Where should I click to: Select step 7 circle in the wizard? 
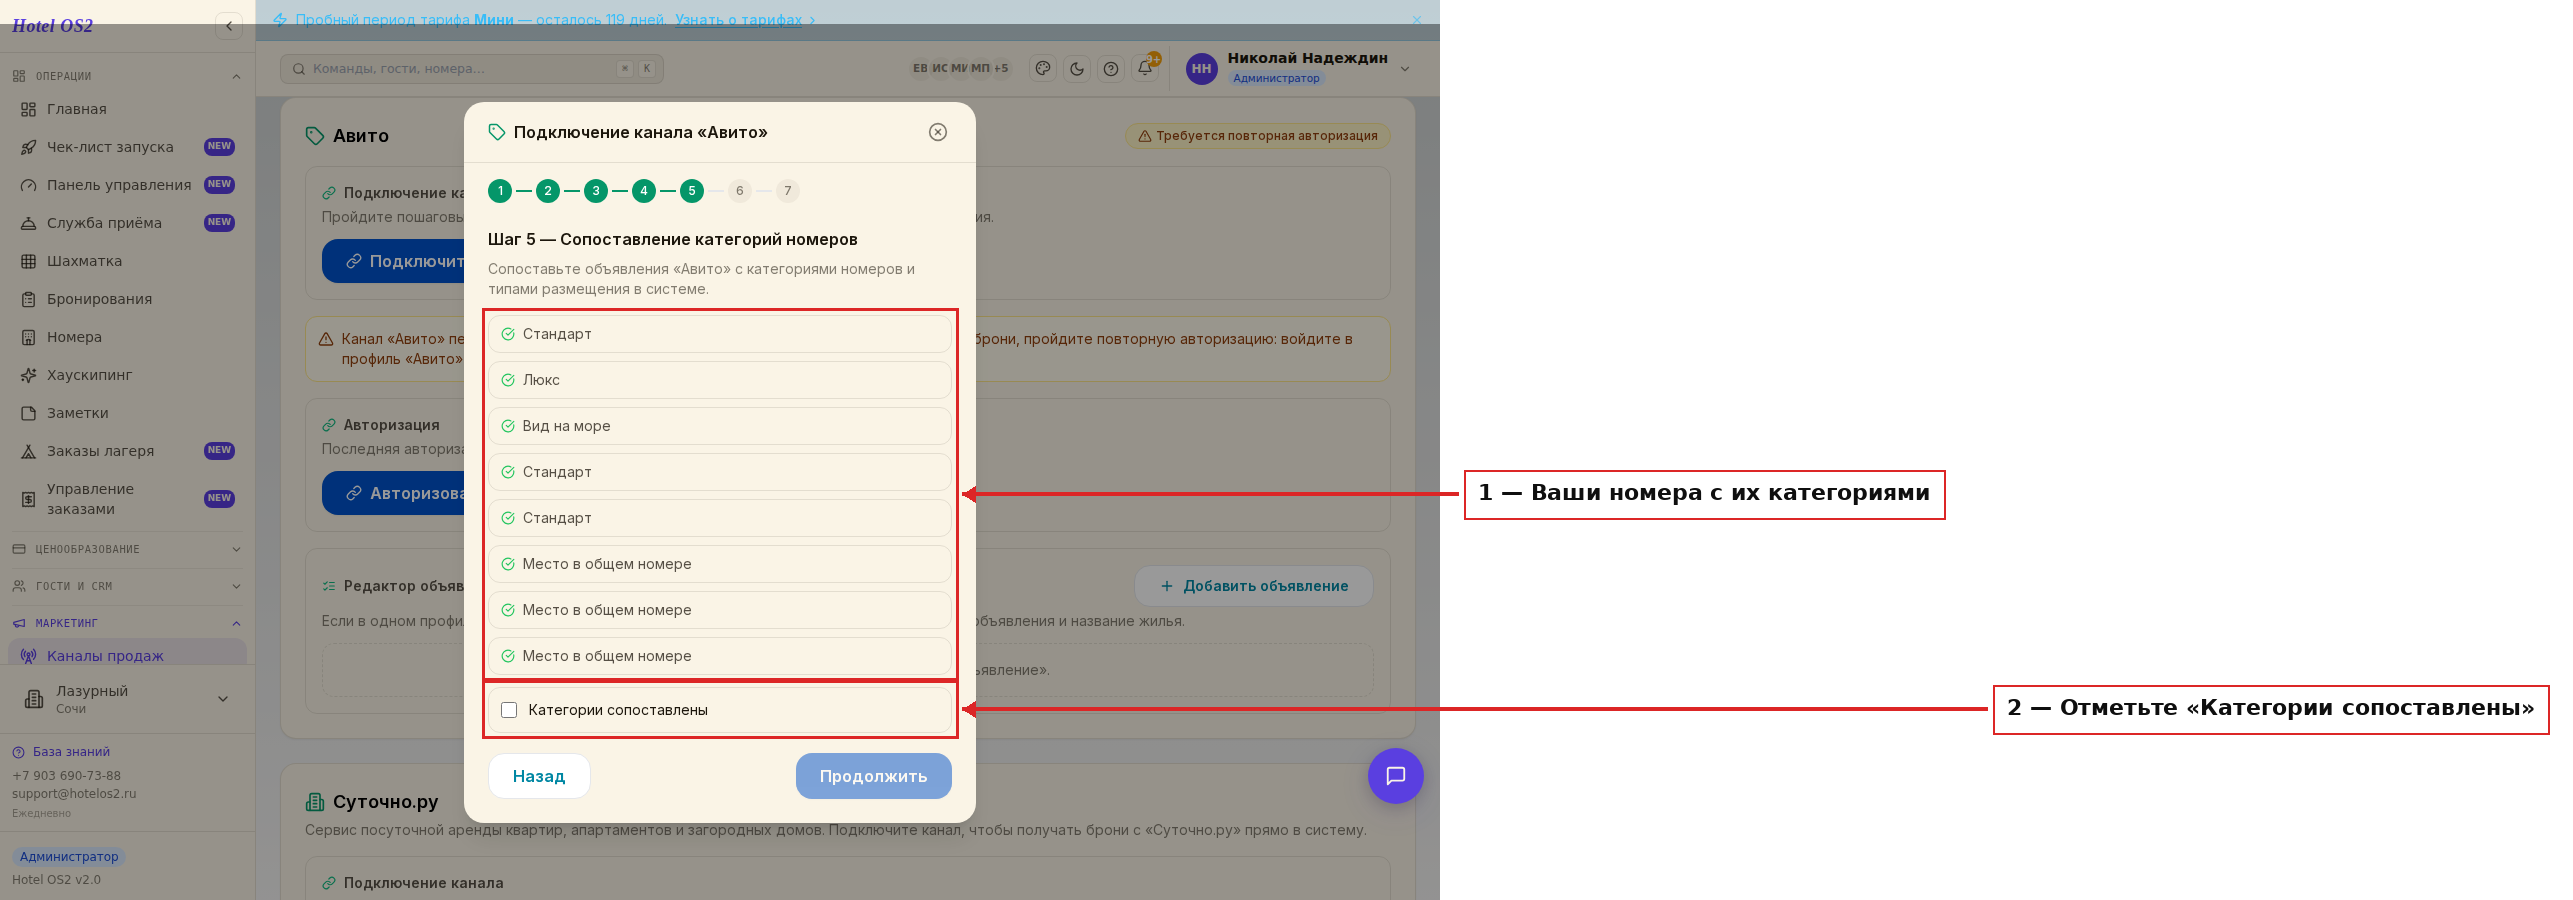[788, 191]
